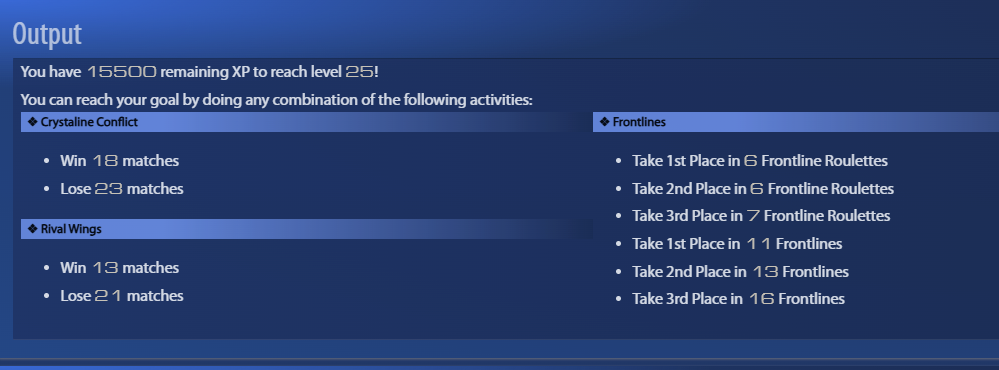This screenshot has height=370, width=999.
Task: Click the Output heading
Action: [47, 34]
